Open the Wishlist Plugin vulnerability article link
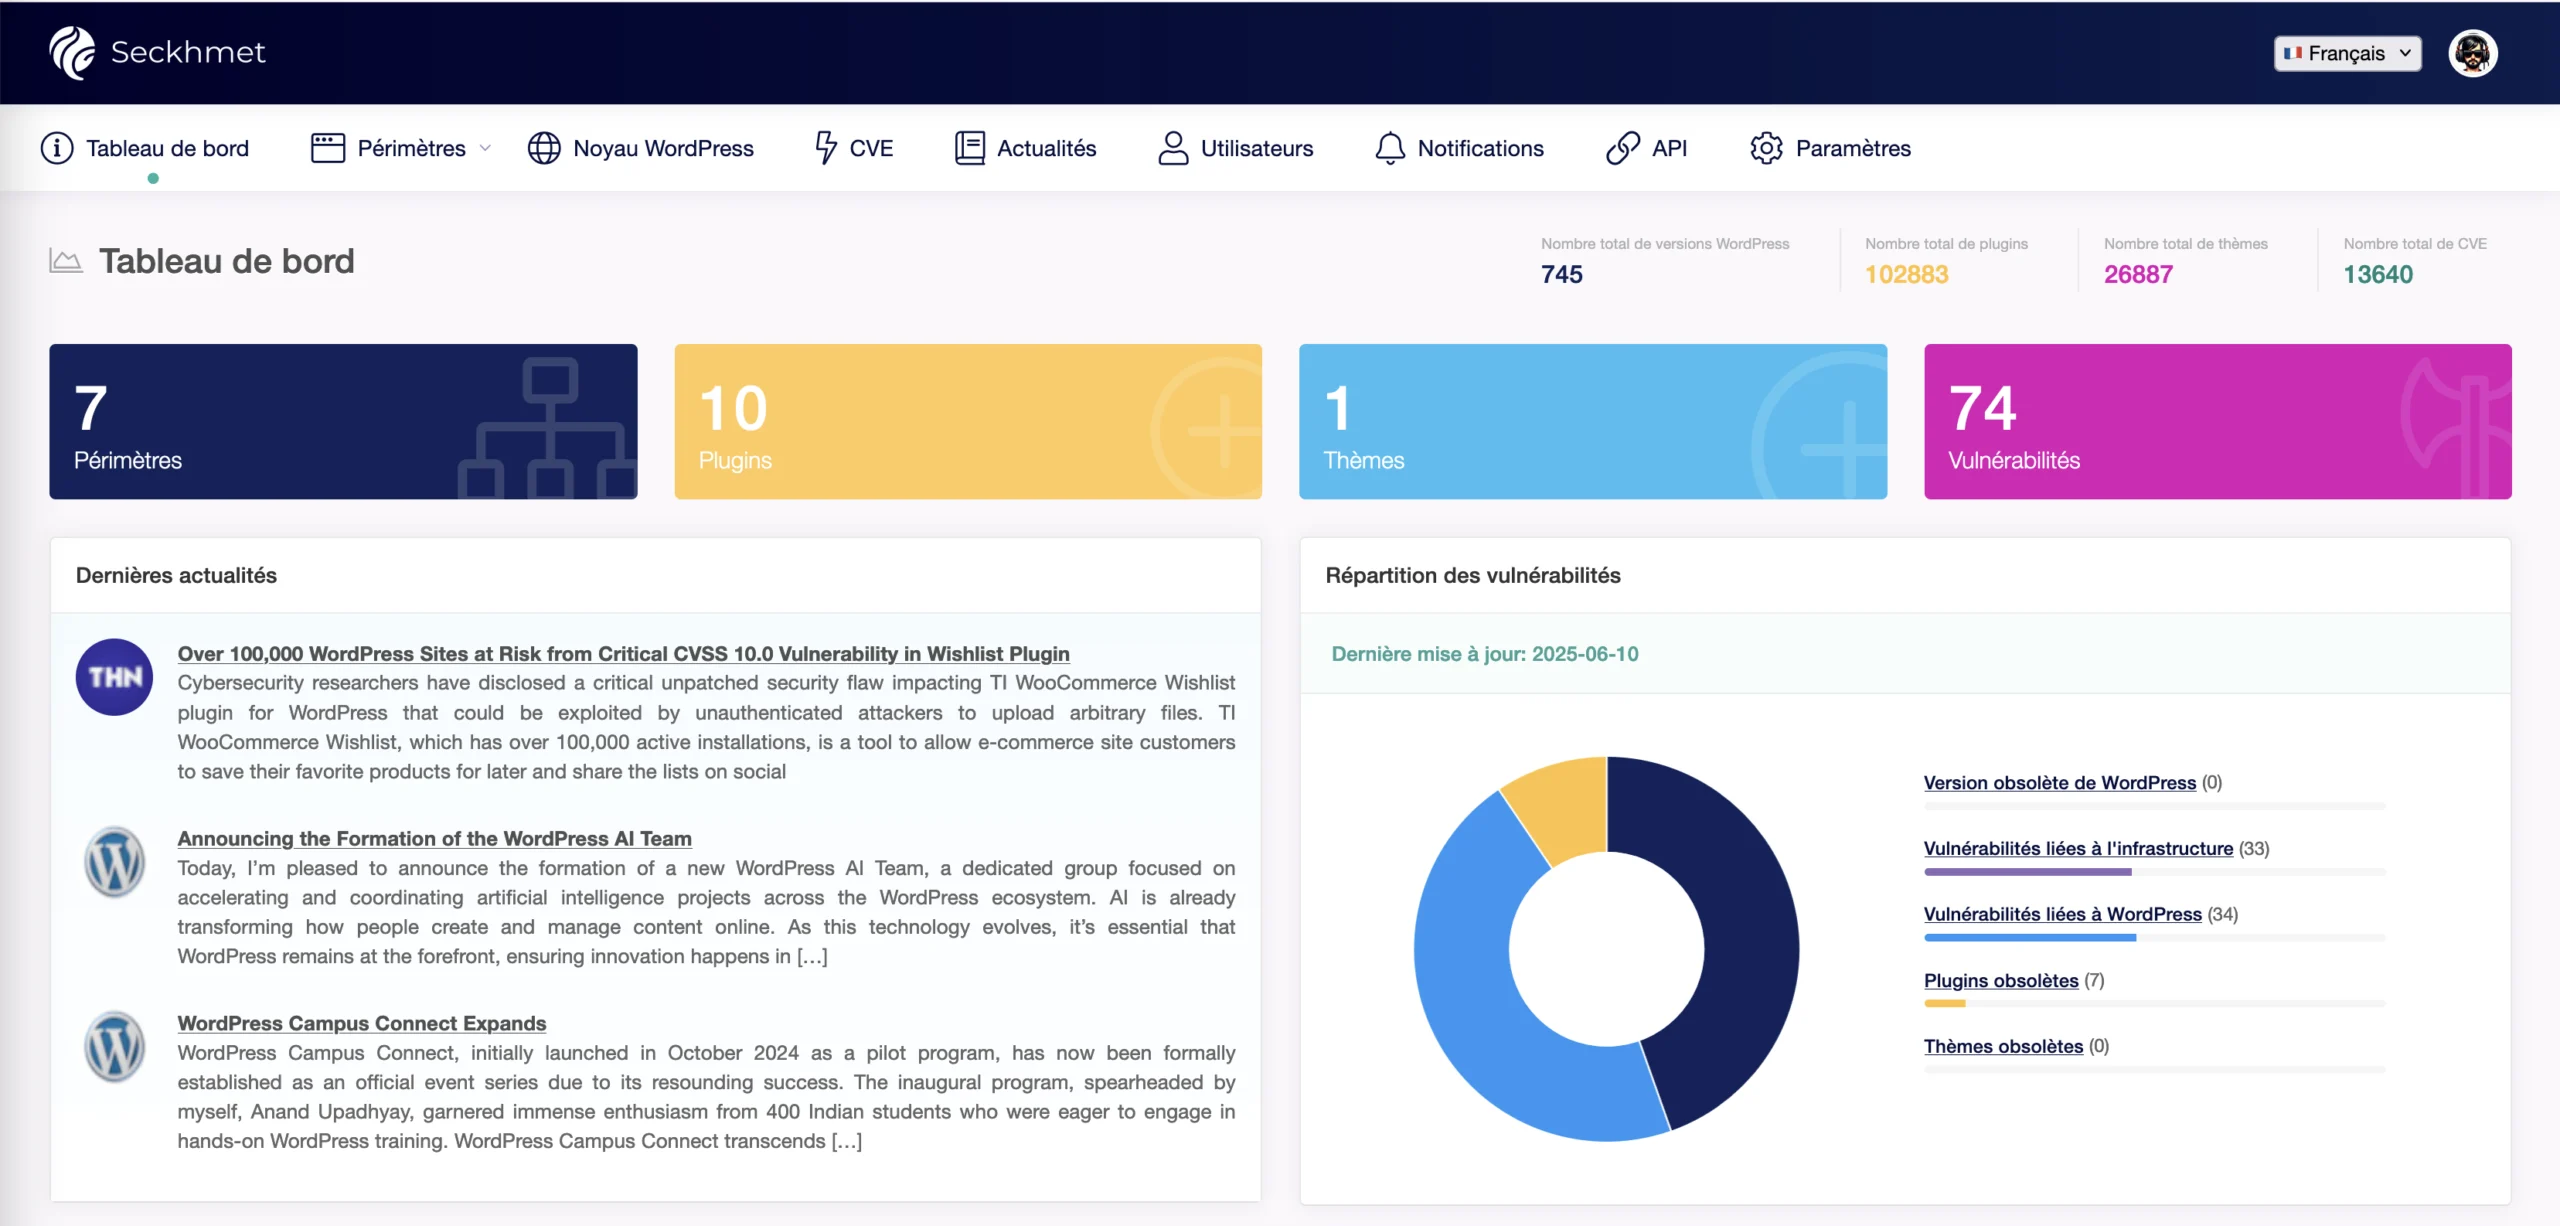 (x=623, y=653)
